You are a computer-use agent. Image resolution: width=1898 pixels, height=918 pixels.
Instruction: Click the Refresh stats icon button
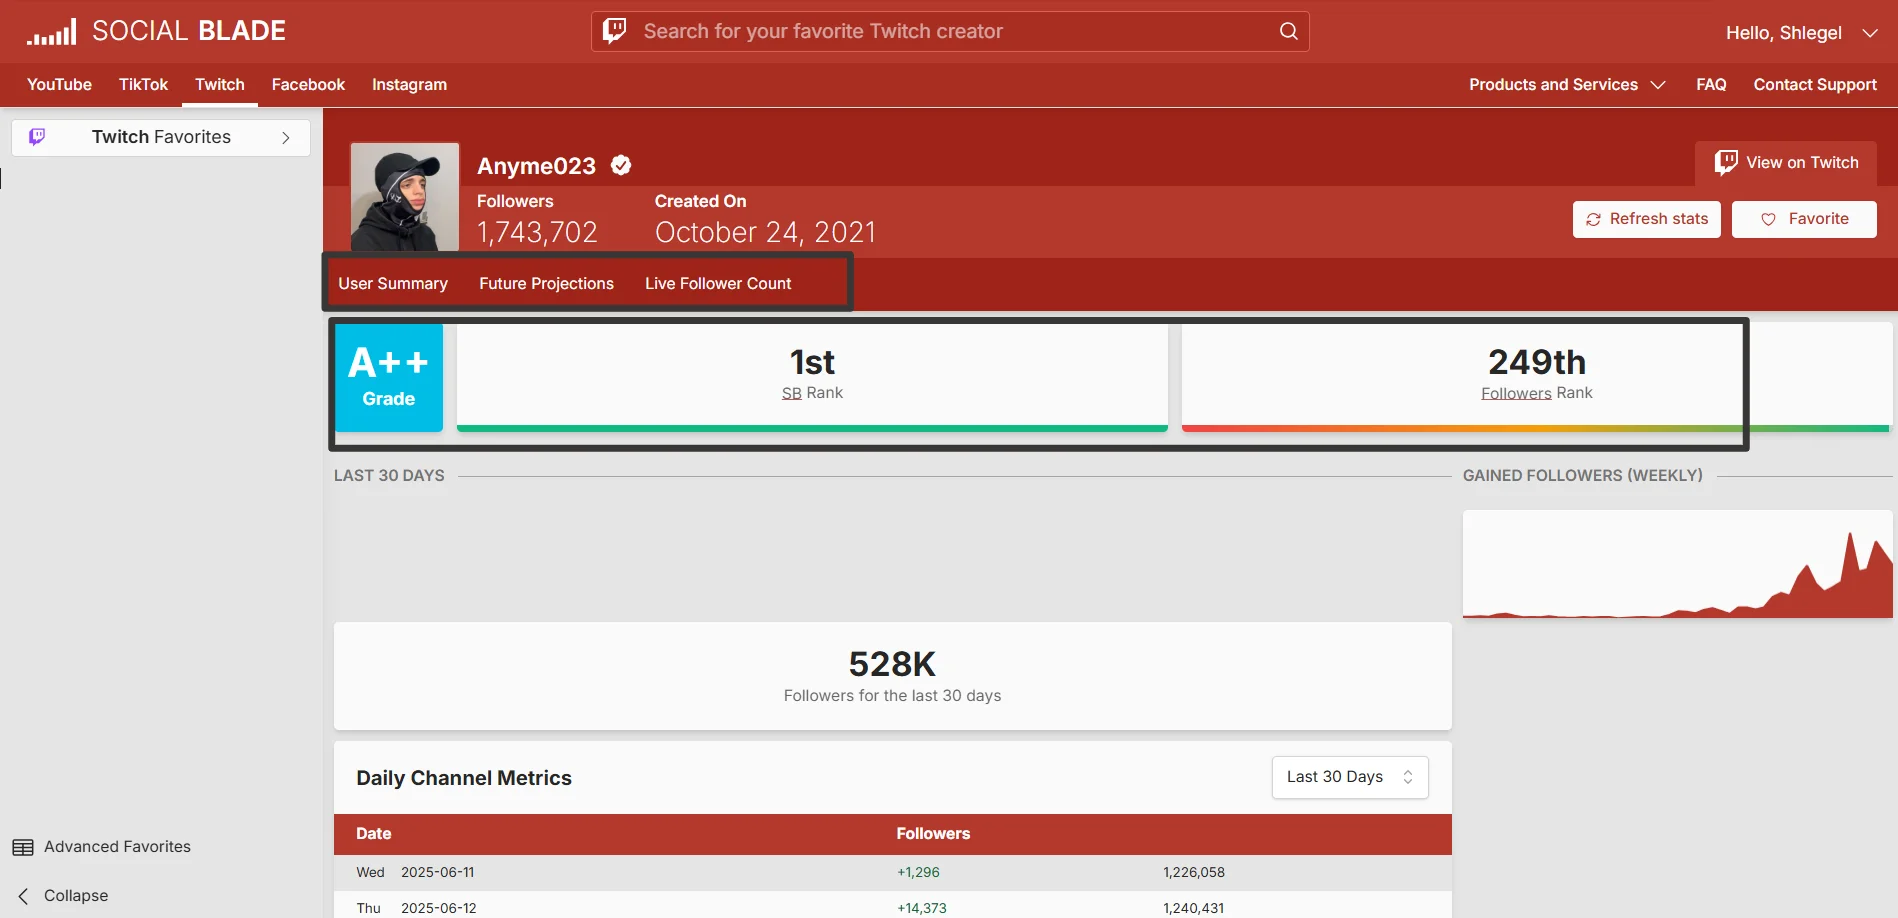1593,219
